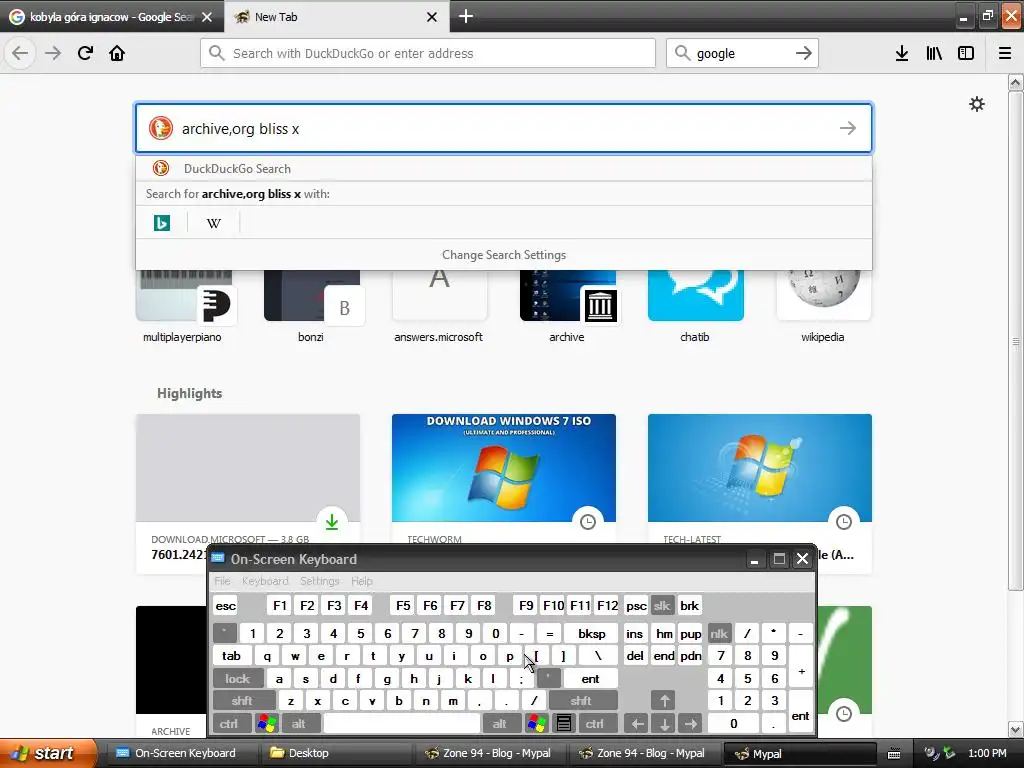1024x768 pixels.
Task: Click the address bar input field
Action: pos(428,53)
